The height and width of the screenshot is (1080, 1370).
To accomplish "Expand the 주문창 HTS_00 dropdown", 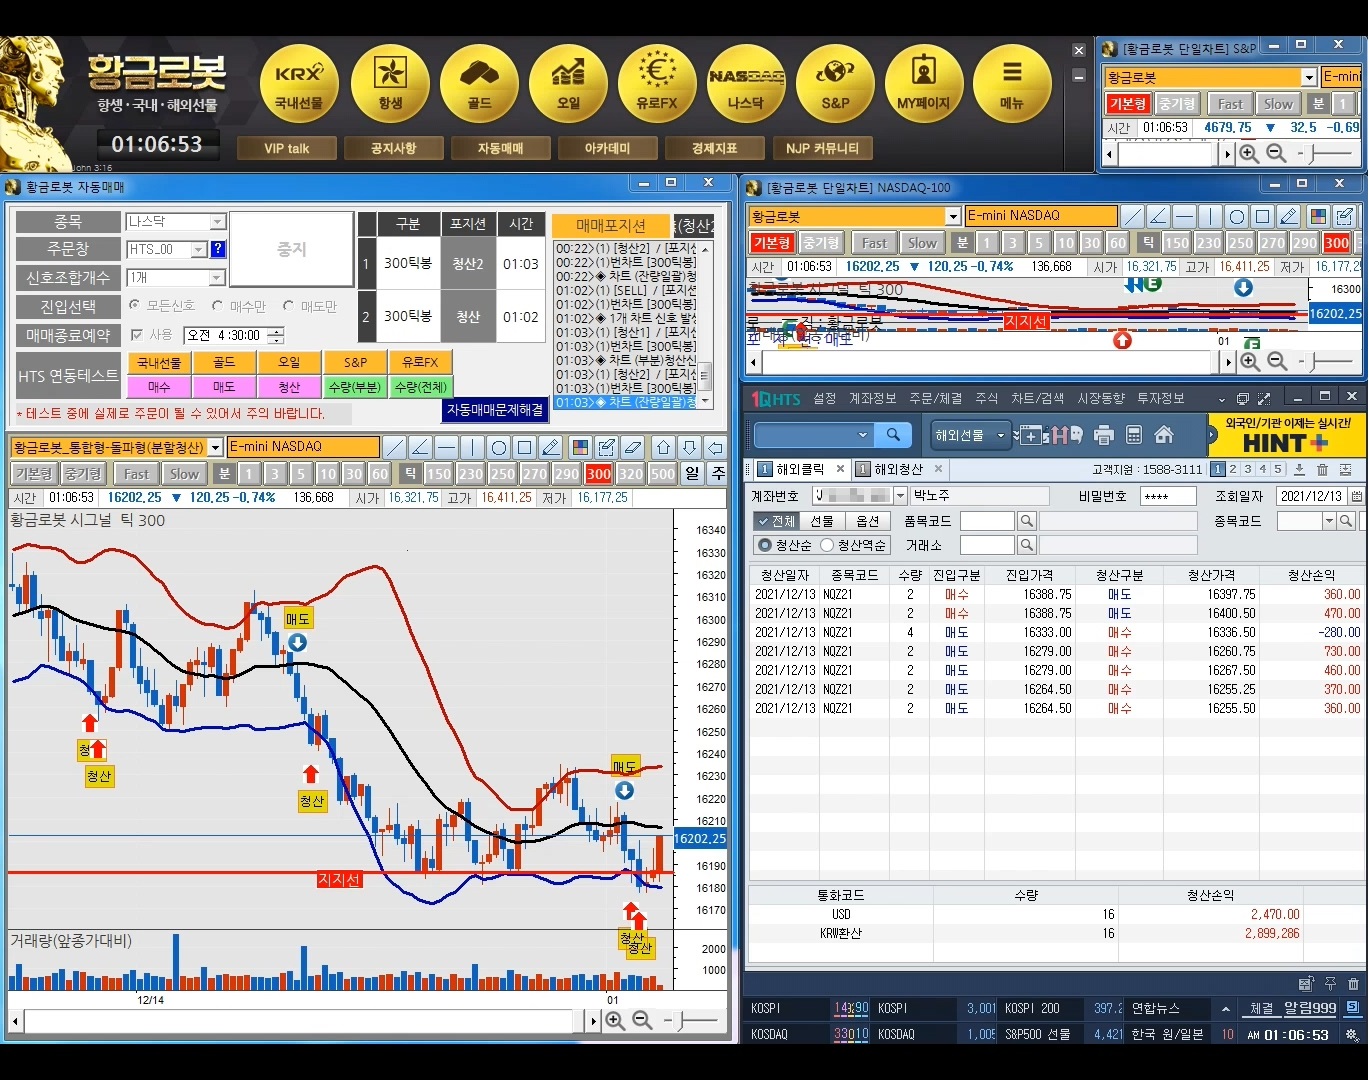I will tap(199, 249).
